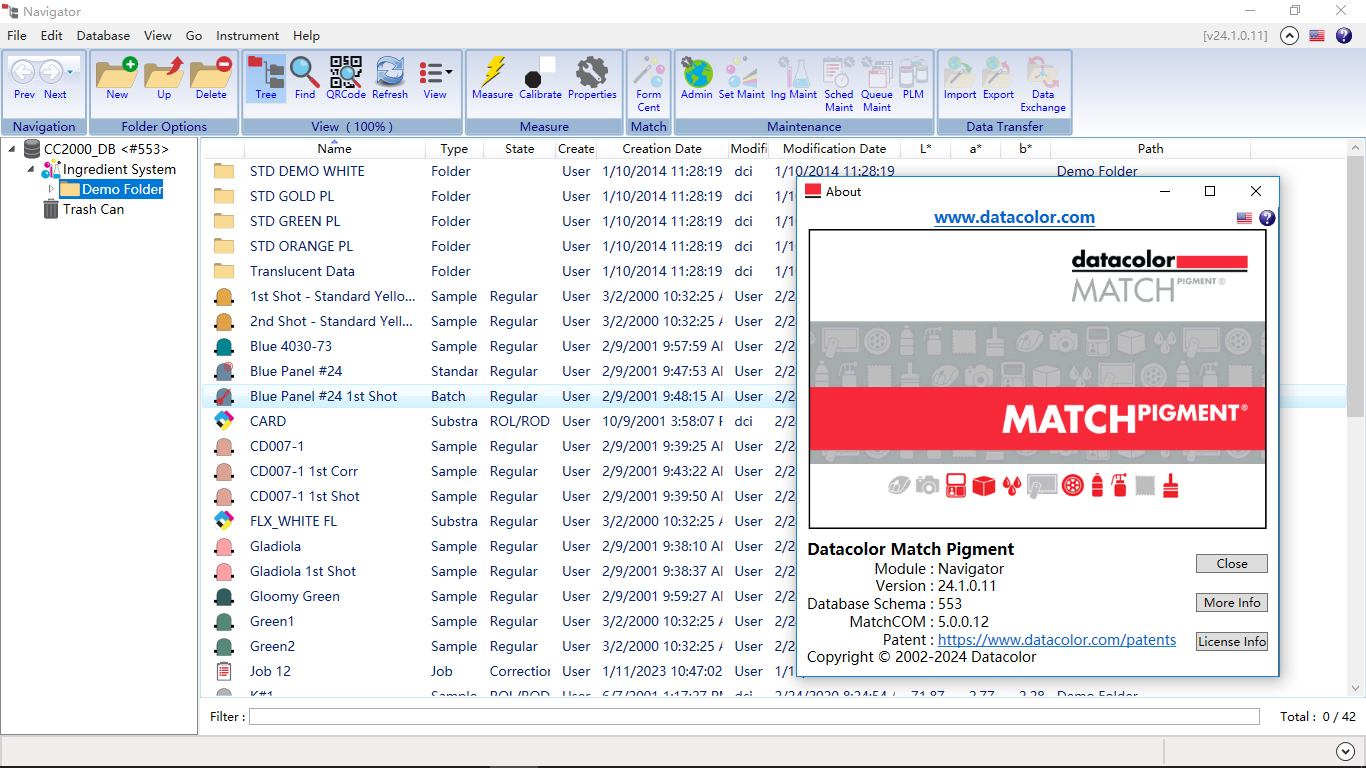This screenshot has width=1366, height=768.
Task: Open the View menu in menu bar
Action: click(158, 35)
